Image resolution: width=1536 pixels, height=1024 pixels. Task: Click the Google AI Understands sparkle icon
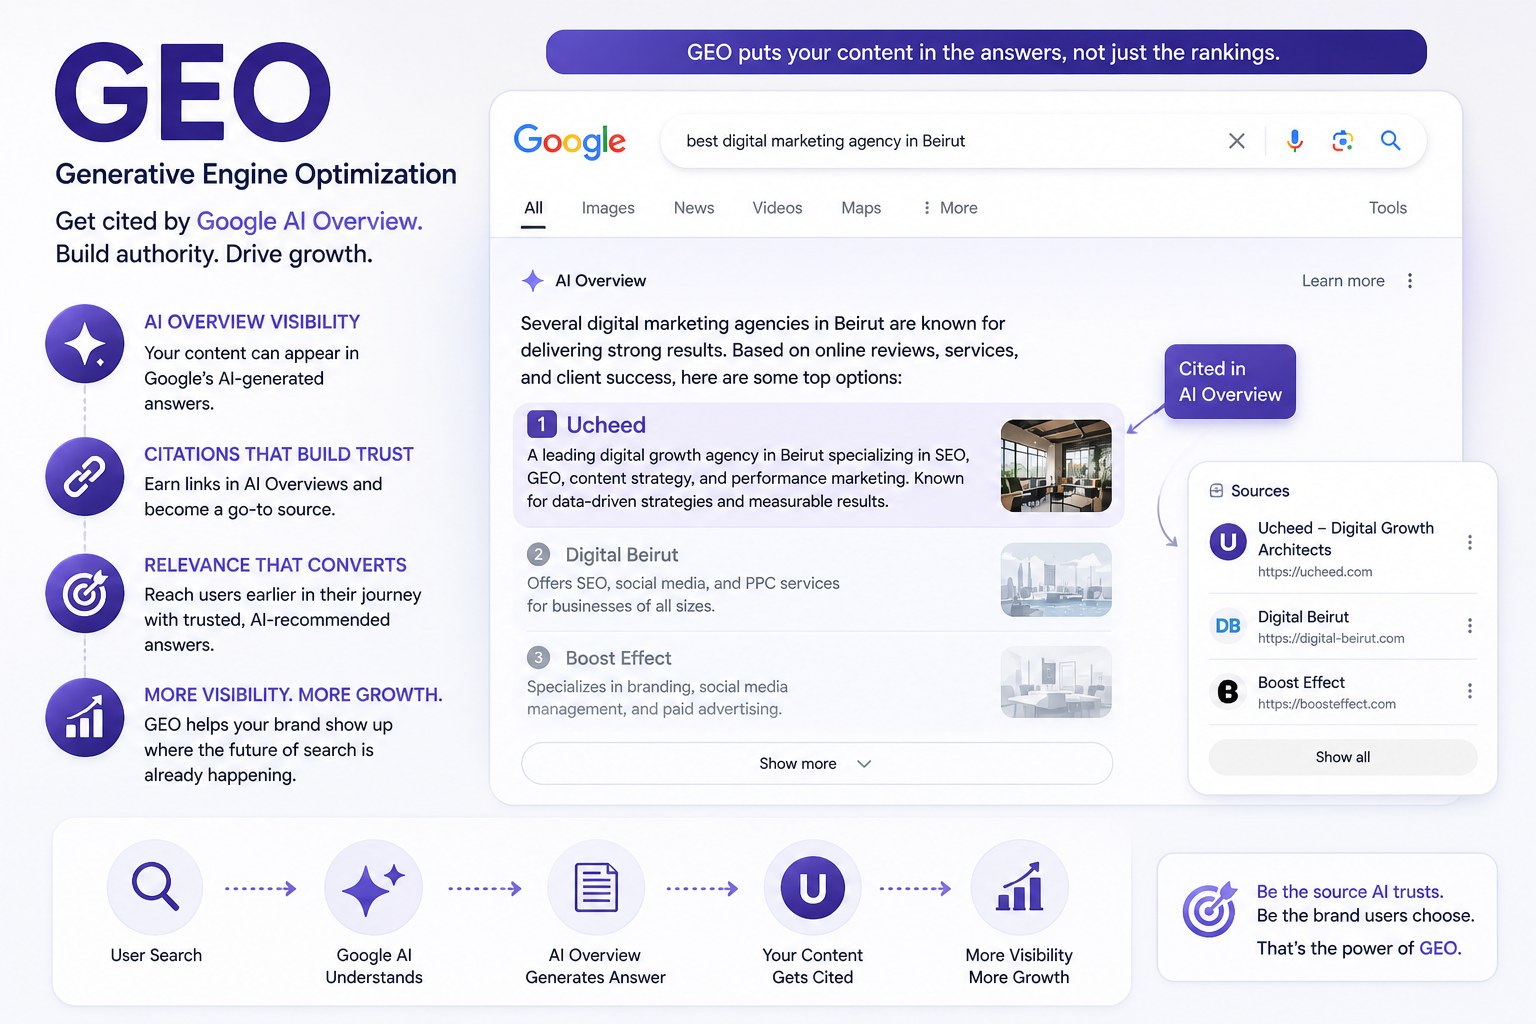pyautogui.click(x=373, y=888)
